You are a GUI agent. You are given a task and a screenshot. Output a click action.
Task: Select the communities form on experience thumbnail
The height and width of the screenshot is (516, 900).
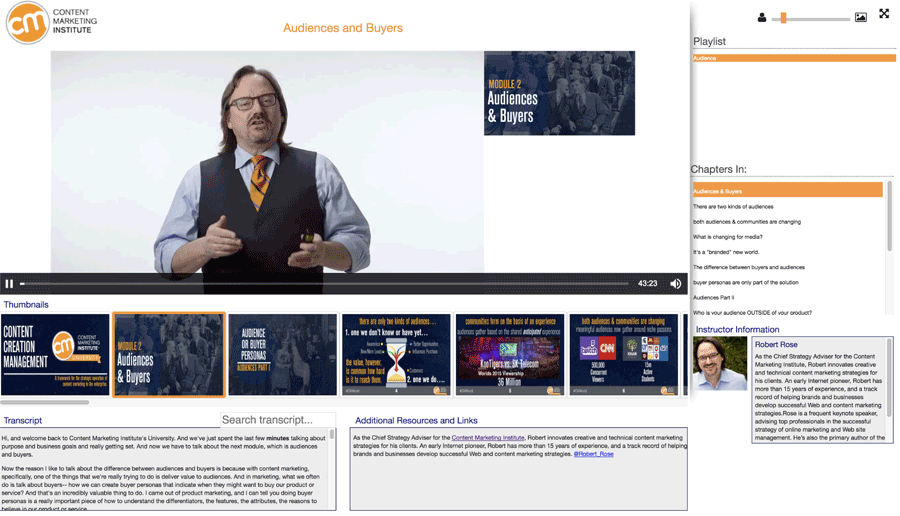(510, 354)
